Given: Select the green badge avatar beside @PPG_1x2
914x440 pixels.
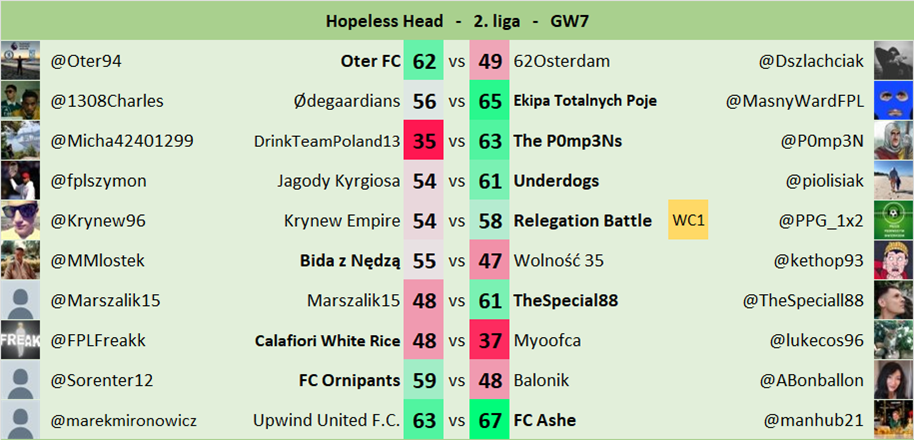Looking at the screenshot, I should point(893,220).
